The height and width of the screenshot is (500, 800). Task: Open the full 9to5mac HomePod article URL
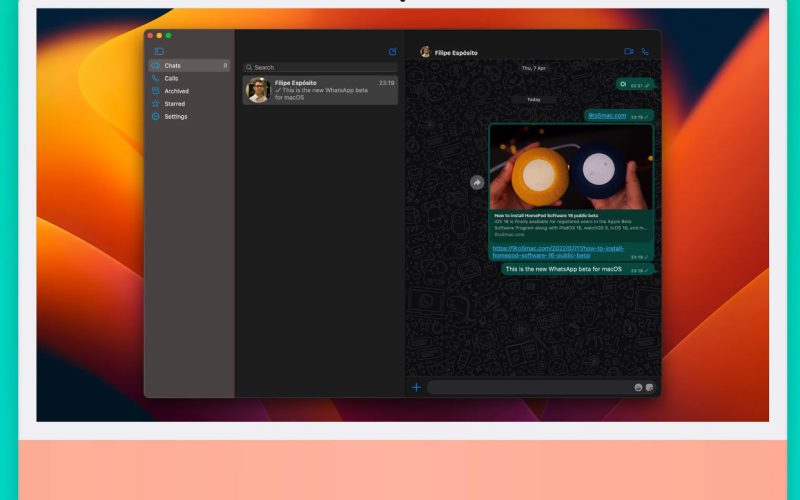558,252
